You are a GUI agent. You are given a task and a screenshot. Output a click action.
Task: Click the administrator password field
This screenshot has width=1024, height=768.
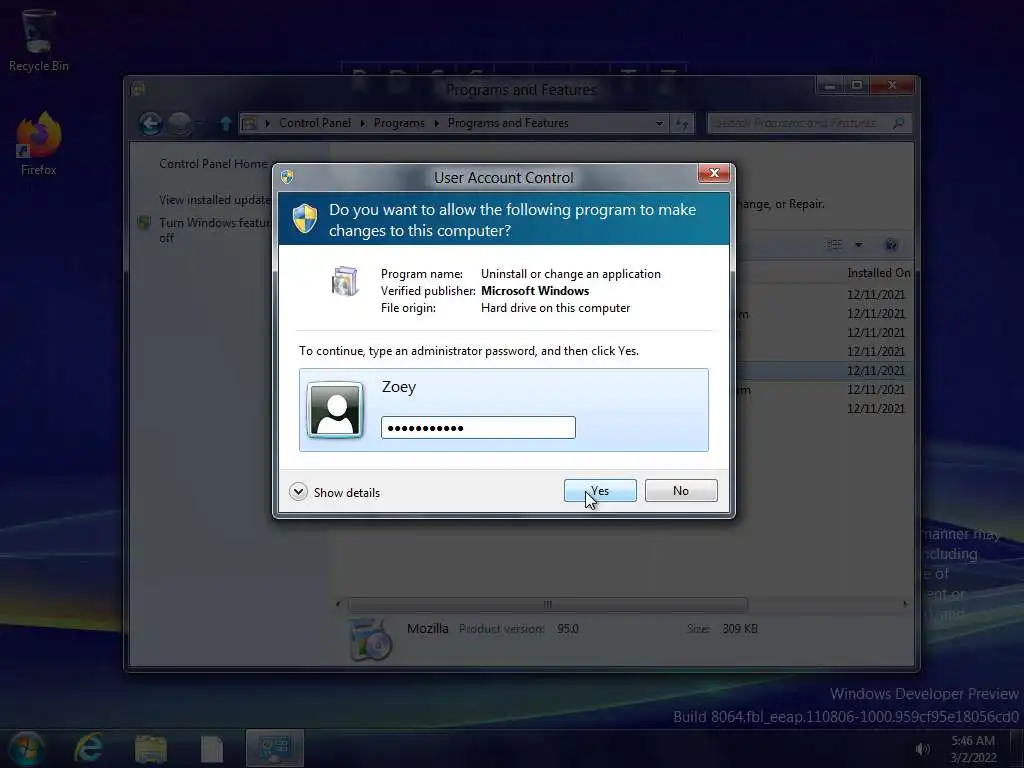coord(478,428)
